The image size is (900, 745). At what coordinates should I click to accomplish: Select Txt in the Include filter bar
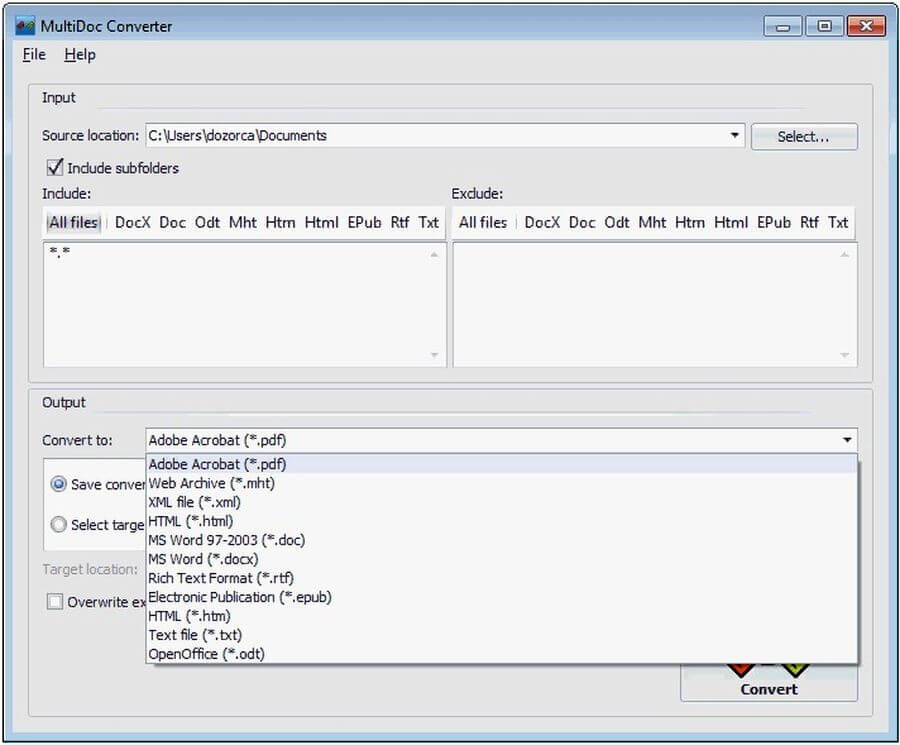(429, 222)
